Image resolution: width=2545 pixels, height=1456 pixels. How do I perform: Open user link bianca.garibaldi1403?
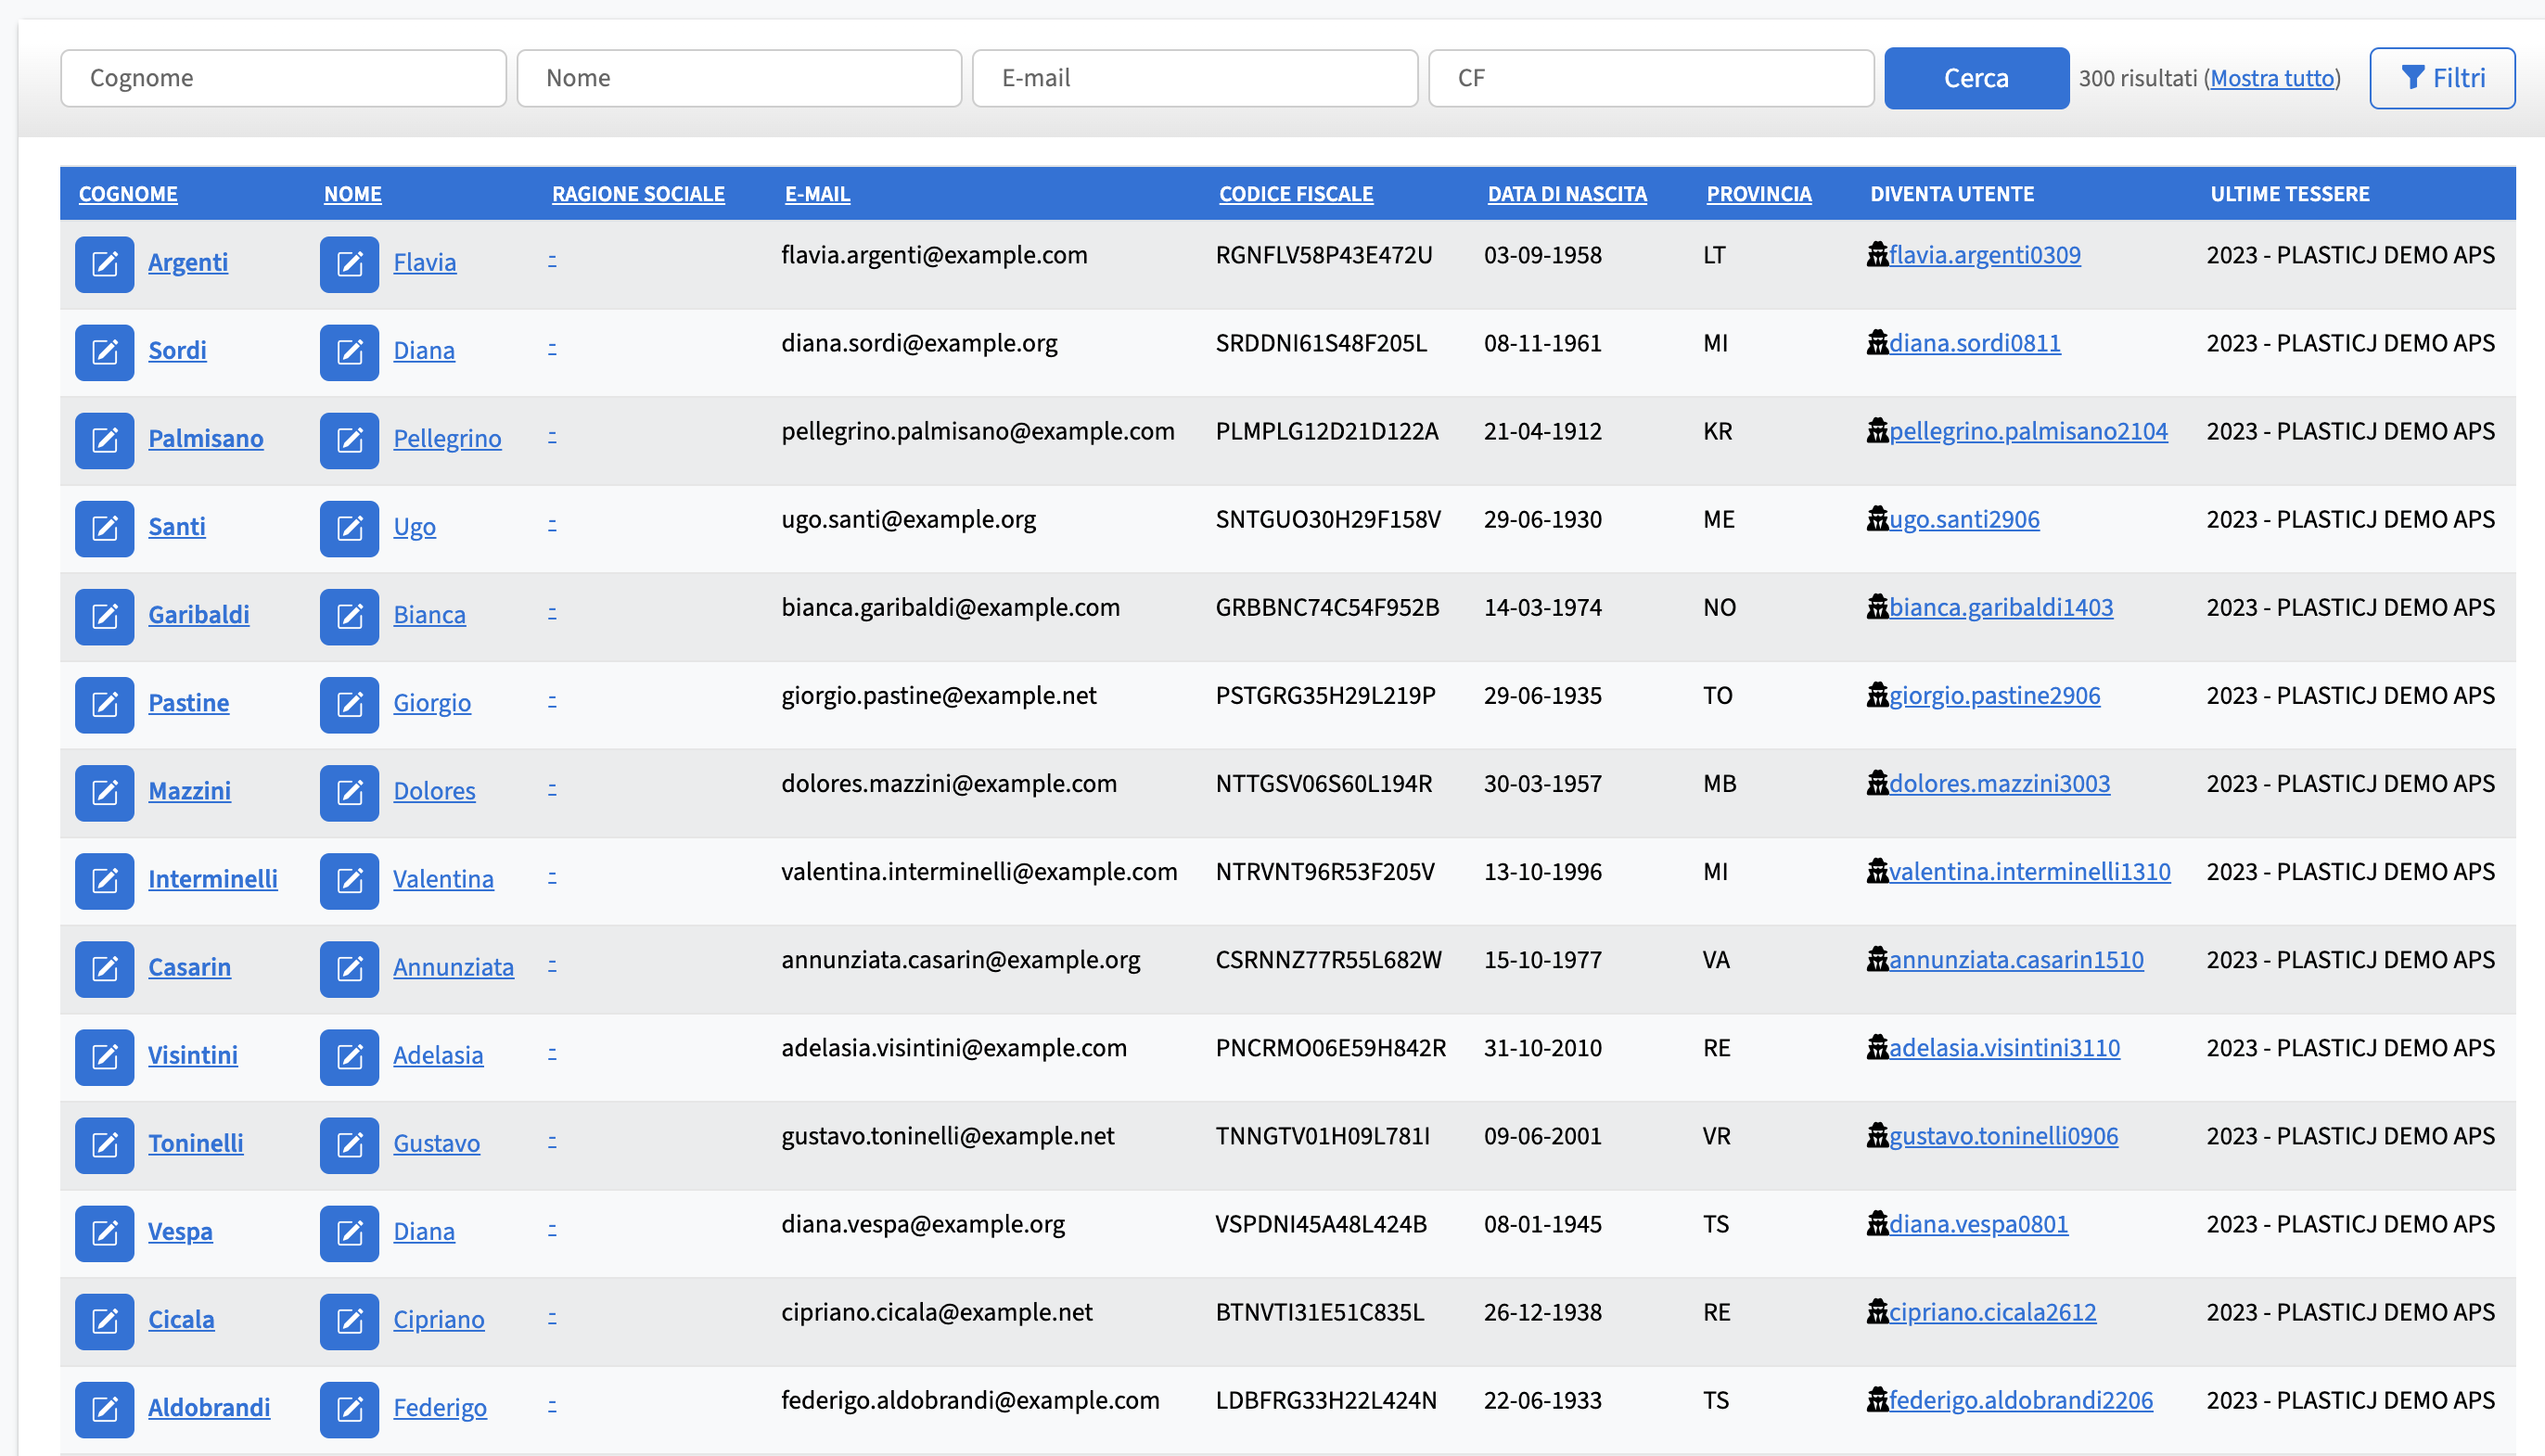pos(2001,607)
